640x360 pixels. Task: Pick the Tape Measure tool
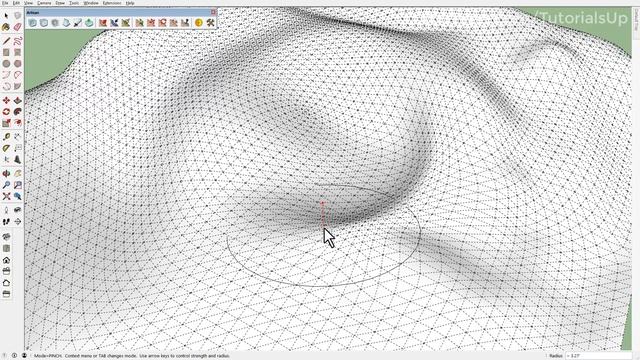(x=6, y=137)
